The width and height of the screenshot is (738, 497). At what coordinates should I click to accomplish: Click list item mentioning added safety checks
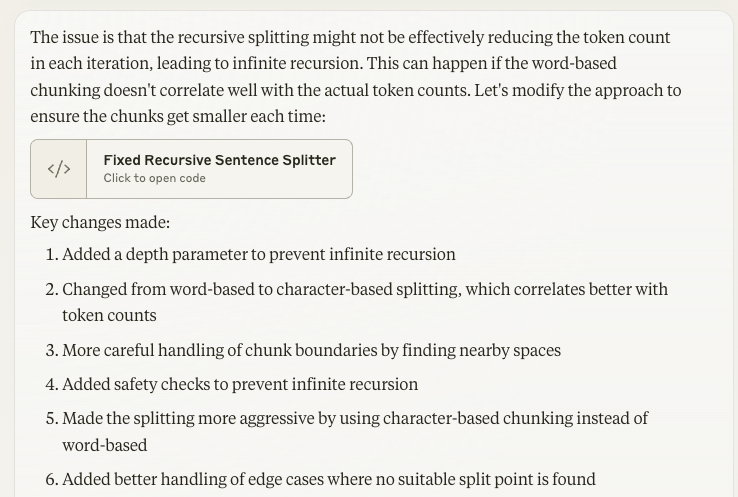[x=240, y=384]
